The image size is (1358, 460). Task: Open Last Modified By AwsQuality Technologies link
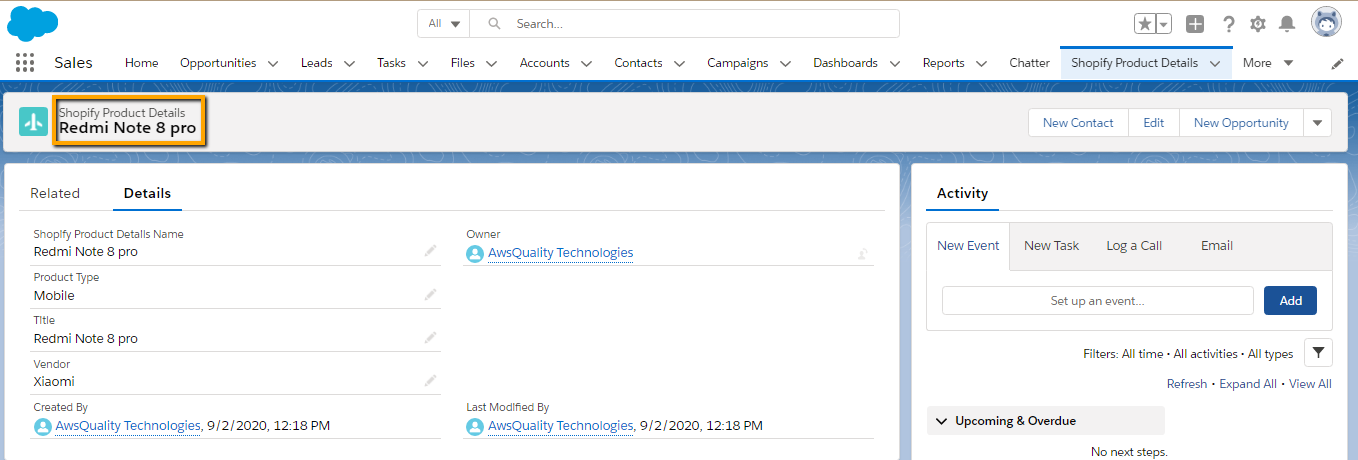tap(560, 426)
